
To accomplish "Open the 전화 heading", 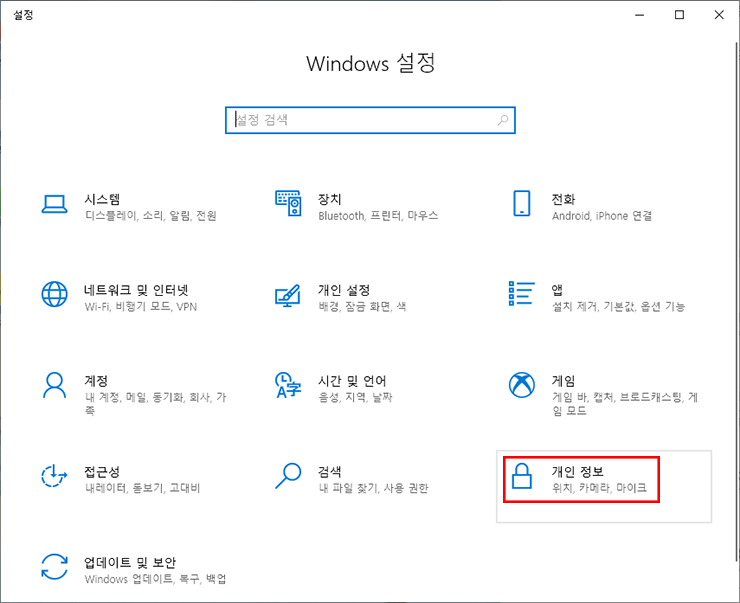I will 563,199.
